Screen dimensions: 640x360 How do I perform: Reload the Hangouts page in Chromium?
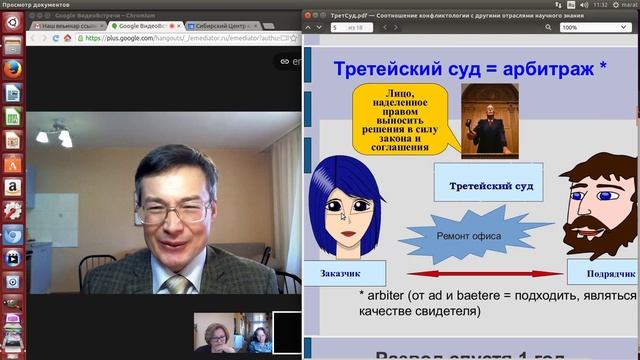pyautogui.click(x=56, y=38)
